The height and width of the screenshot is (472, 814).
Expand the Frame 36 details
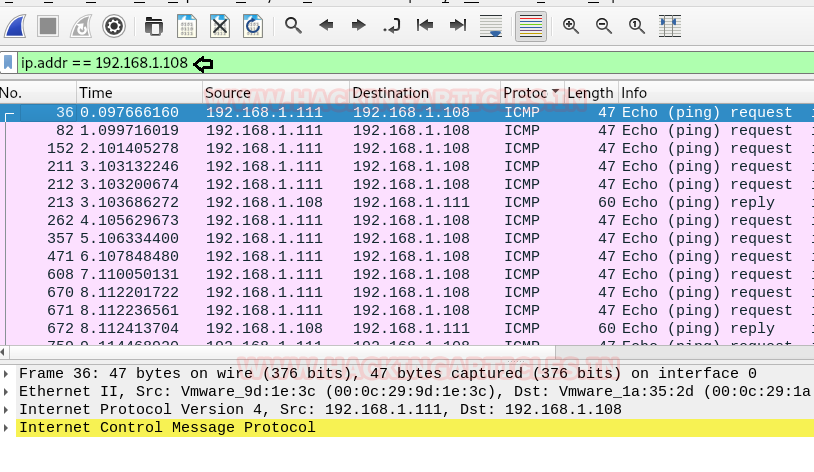6,373
